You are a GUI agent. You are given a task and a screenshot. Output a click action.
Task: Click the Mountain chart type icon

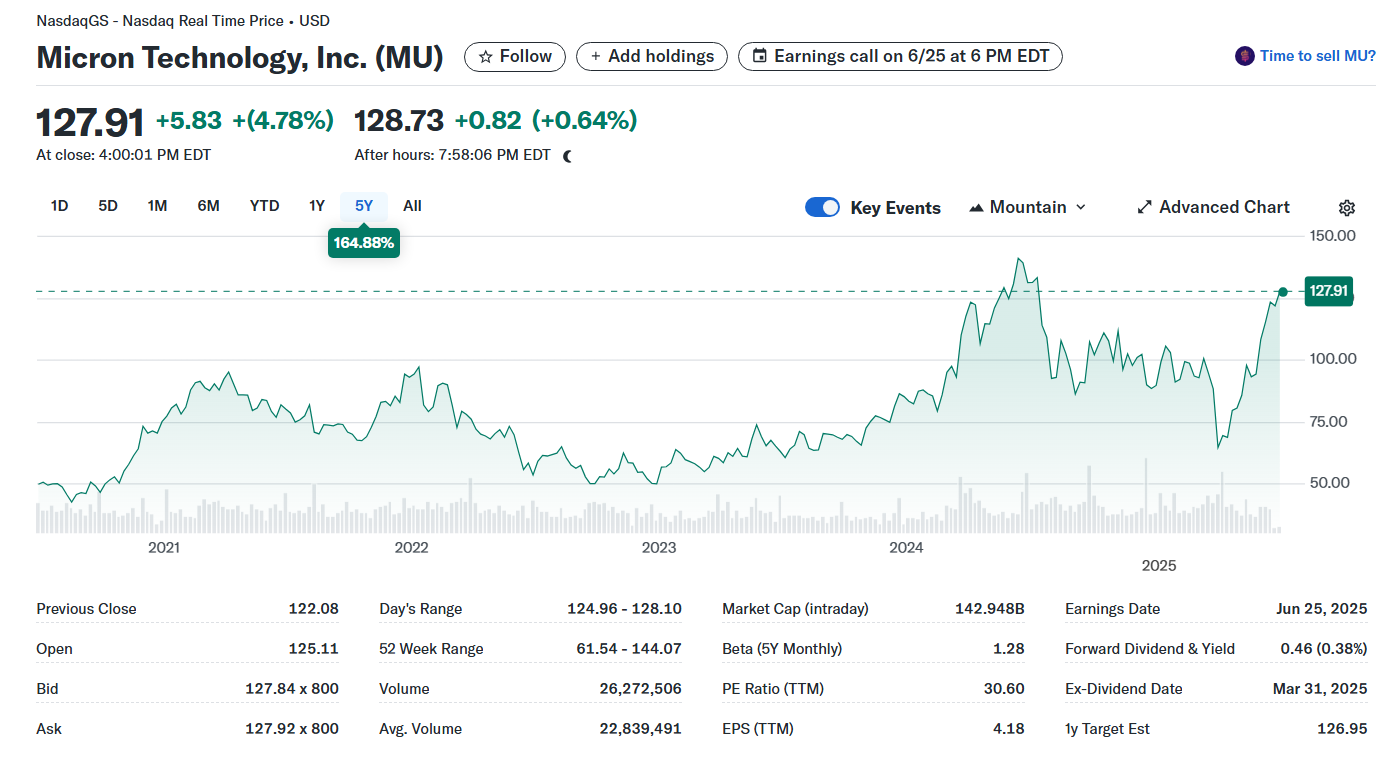(x=977, y=208)
